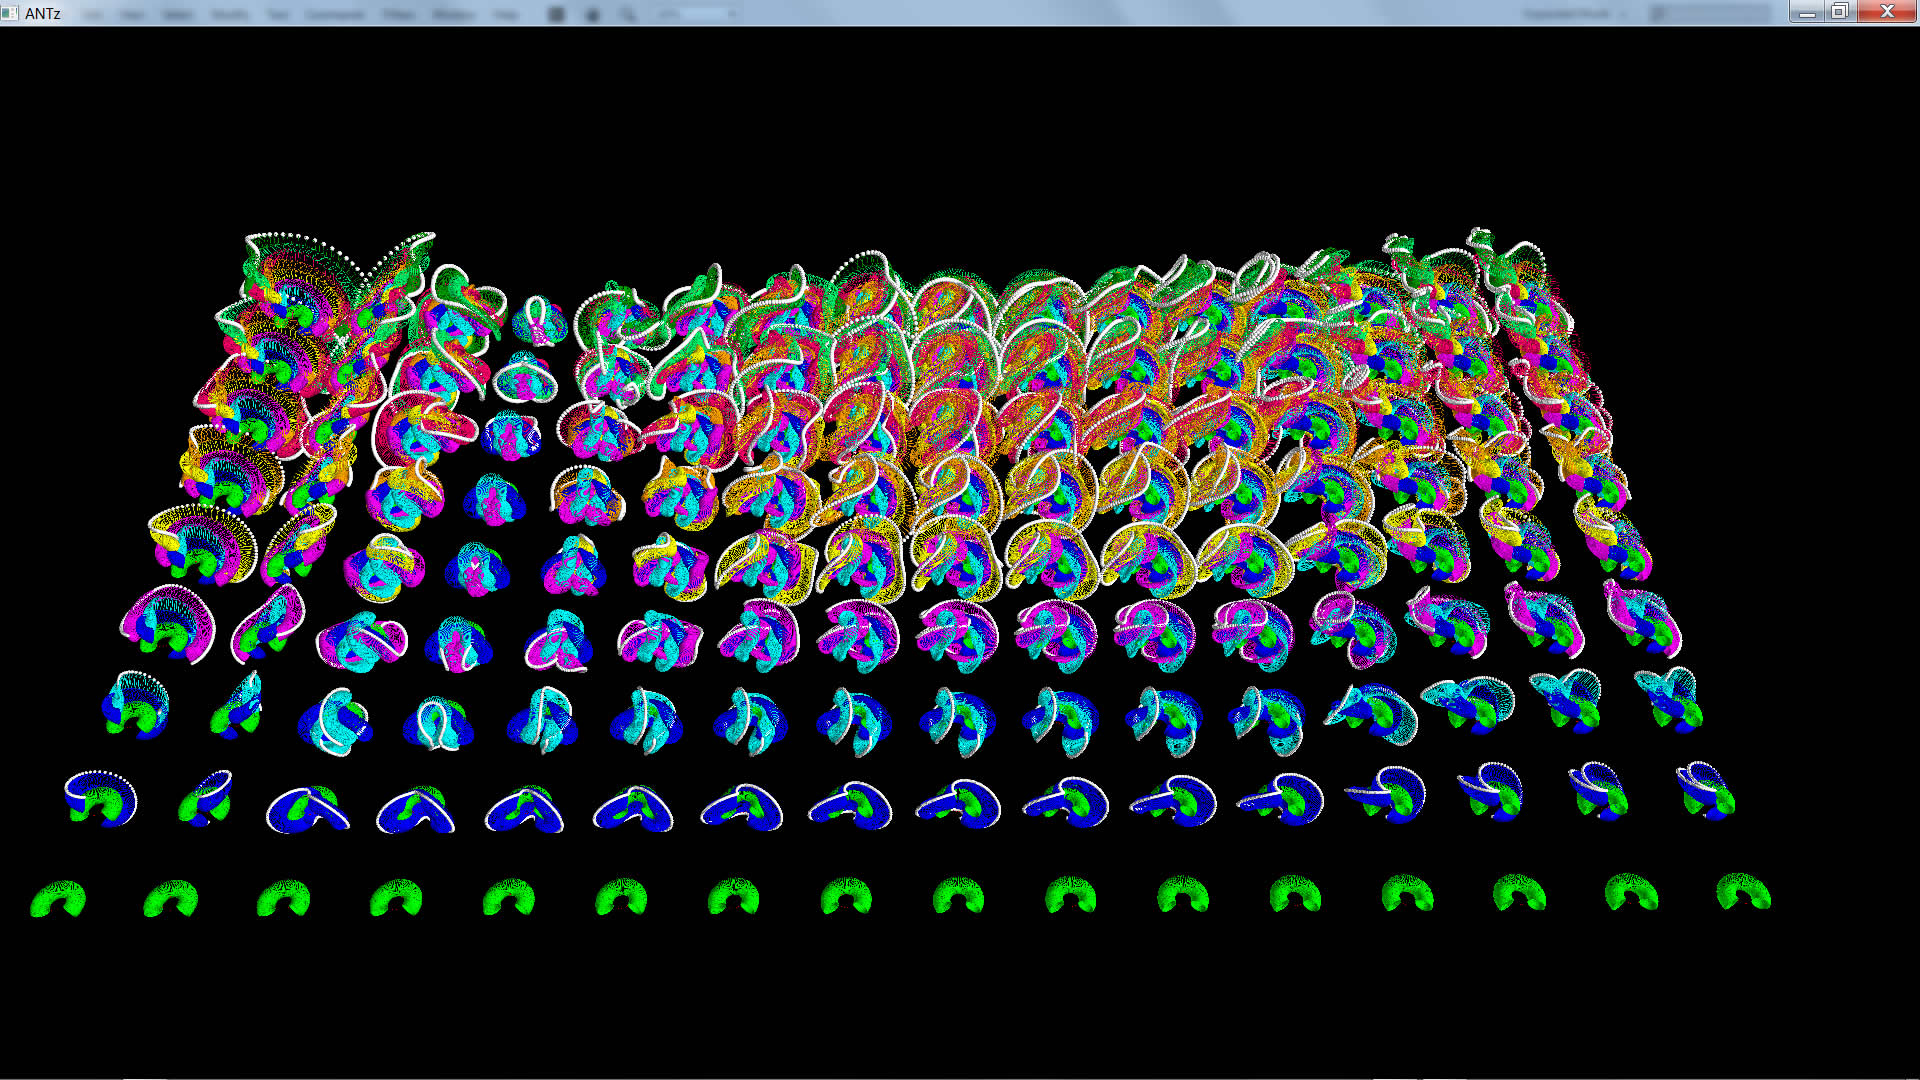Click the ANTz application icon in title bar
Viewport: 1920px width, 1080px height.
pos(10,12)
